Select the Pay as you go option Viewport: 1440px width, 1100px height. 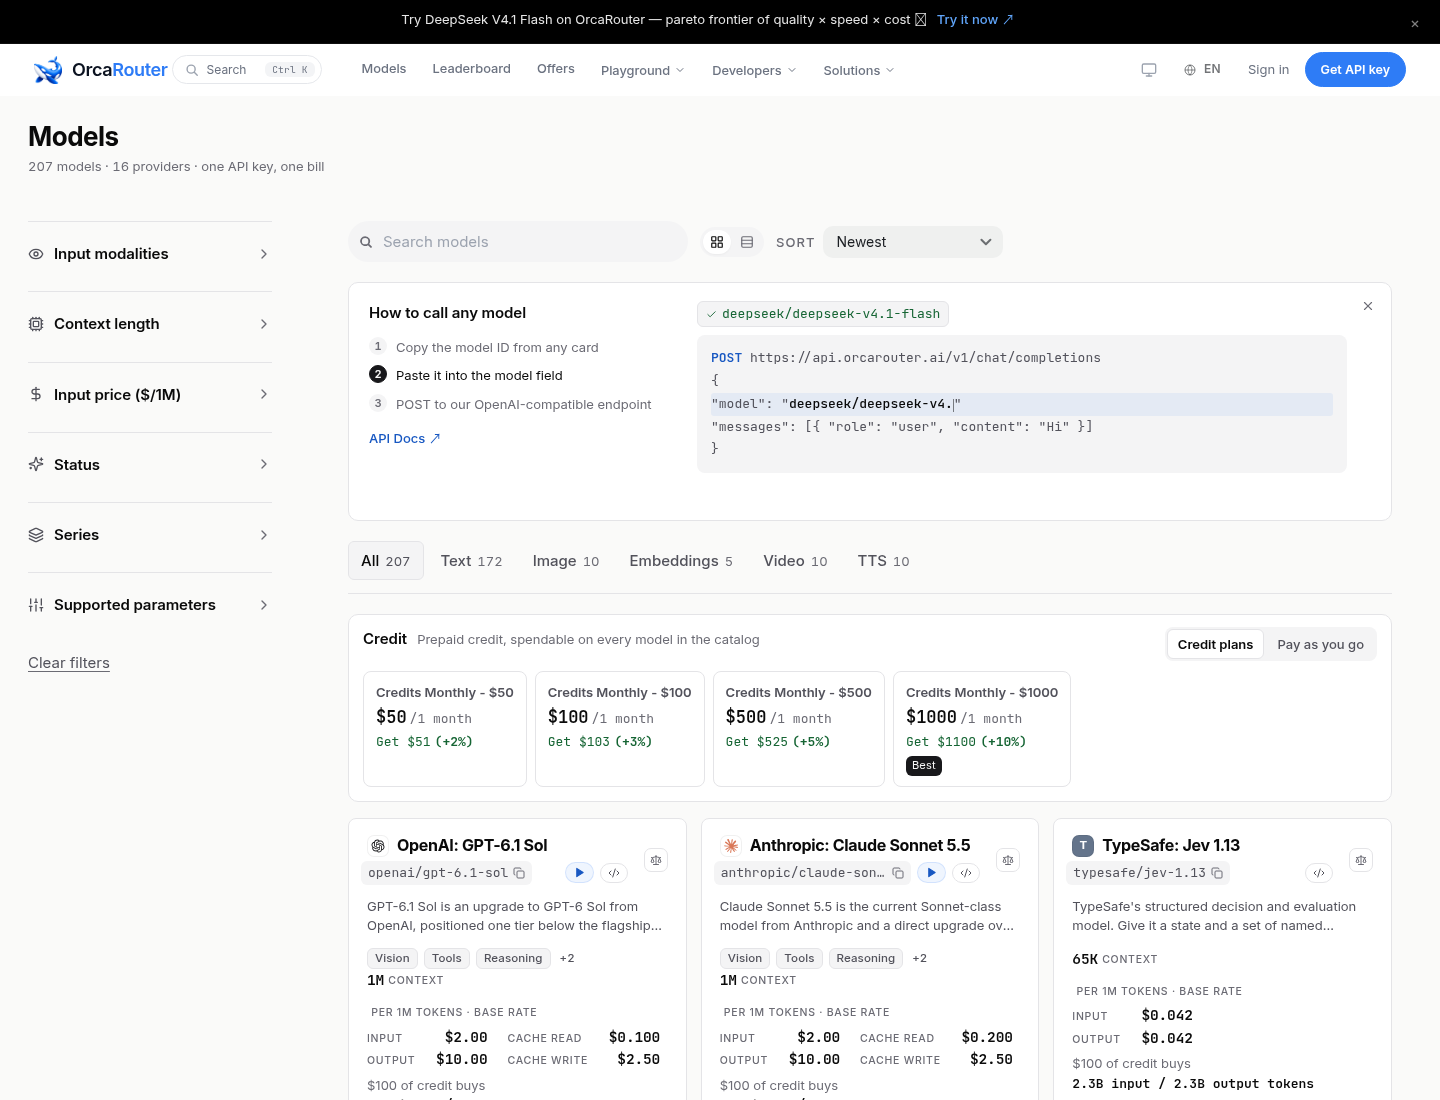[1320, 645]
